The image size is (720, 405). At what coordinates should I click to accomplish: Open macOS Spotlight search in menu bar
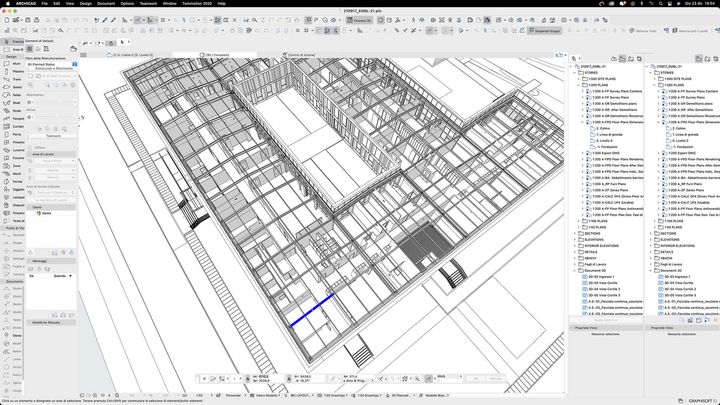(661, 3)
